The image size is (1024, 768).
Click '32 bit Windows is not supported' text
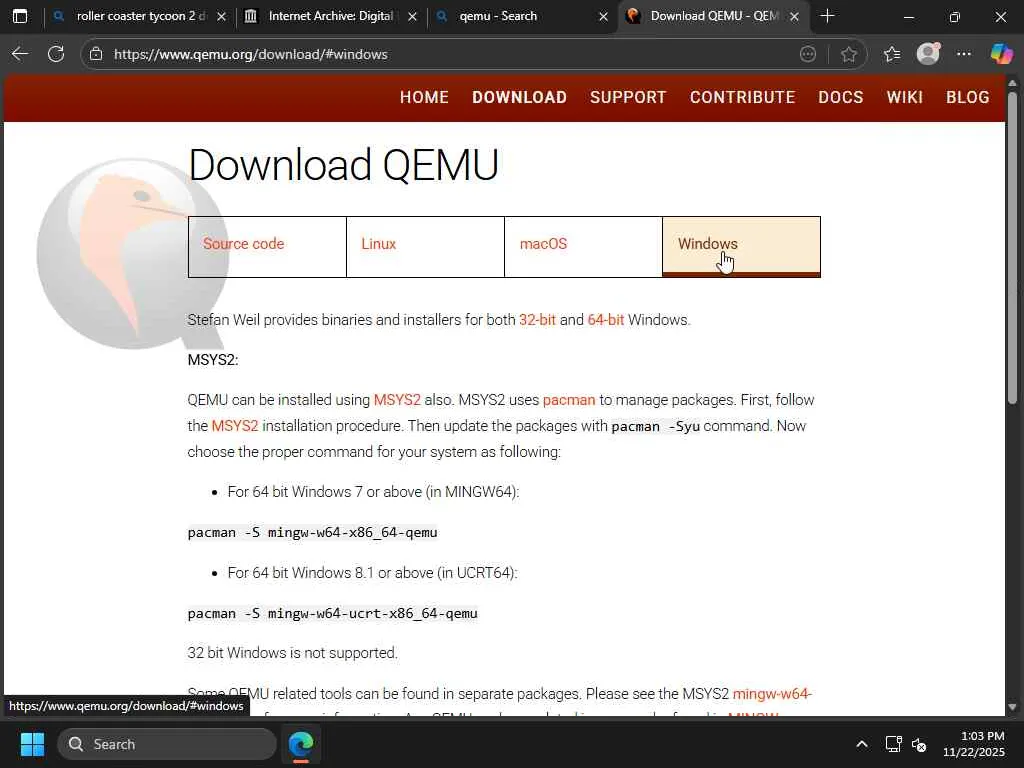(293, 652)
